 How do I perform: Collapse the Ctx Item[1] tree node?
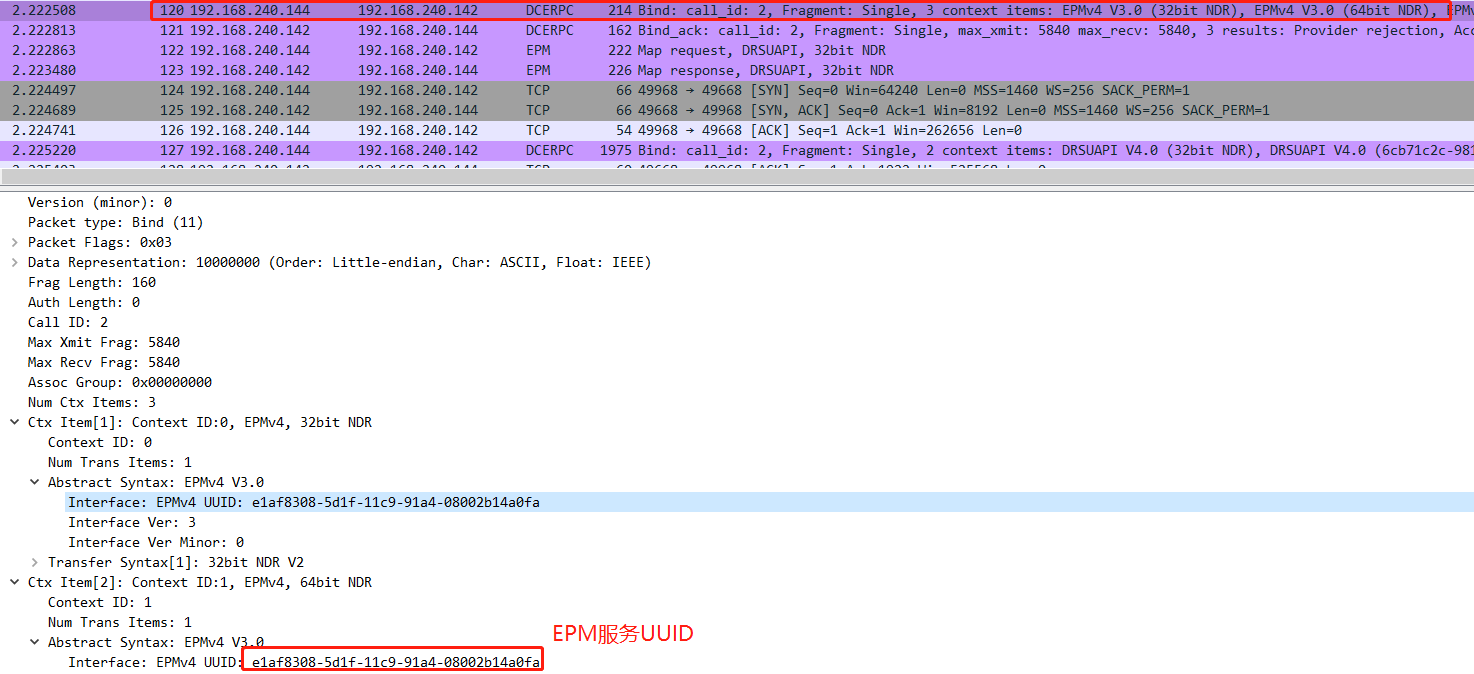click(x=14, y=422)
